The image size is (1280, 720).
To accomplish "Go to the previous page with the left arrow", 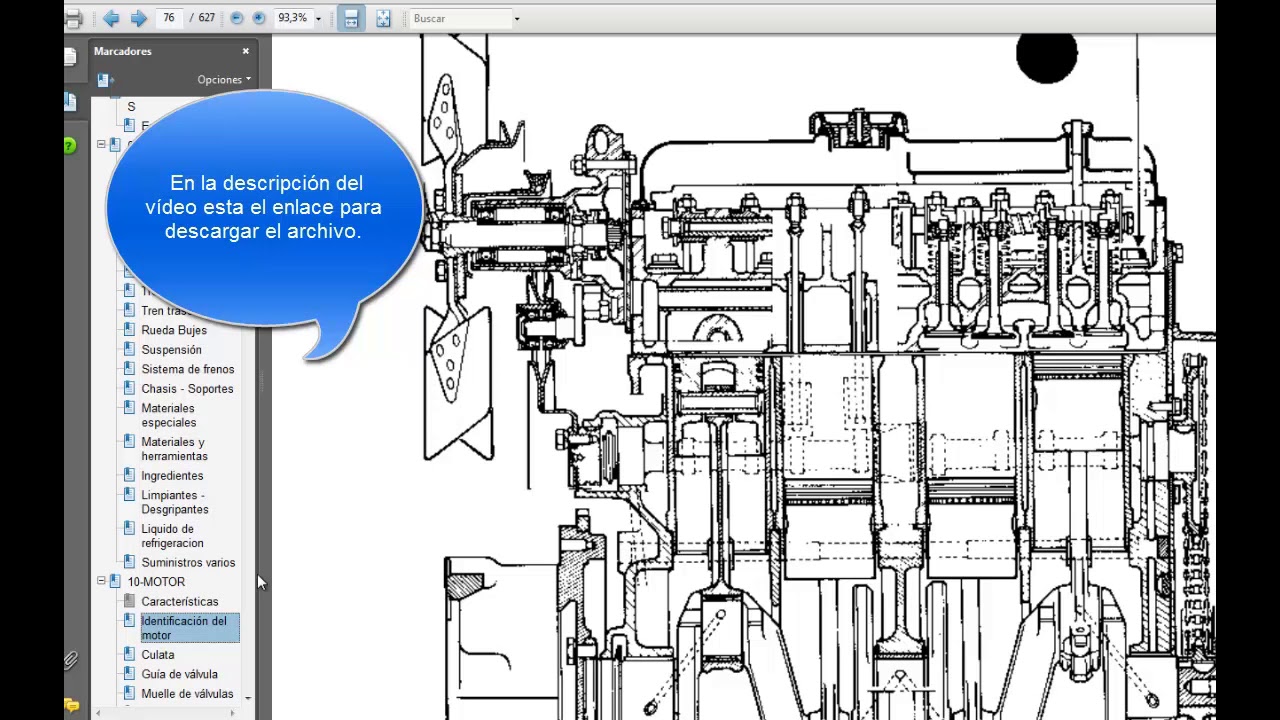I will [111, 18].
